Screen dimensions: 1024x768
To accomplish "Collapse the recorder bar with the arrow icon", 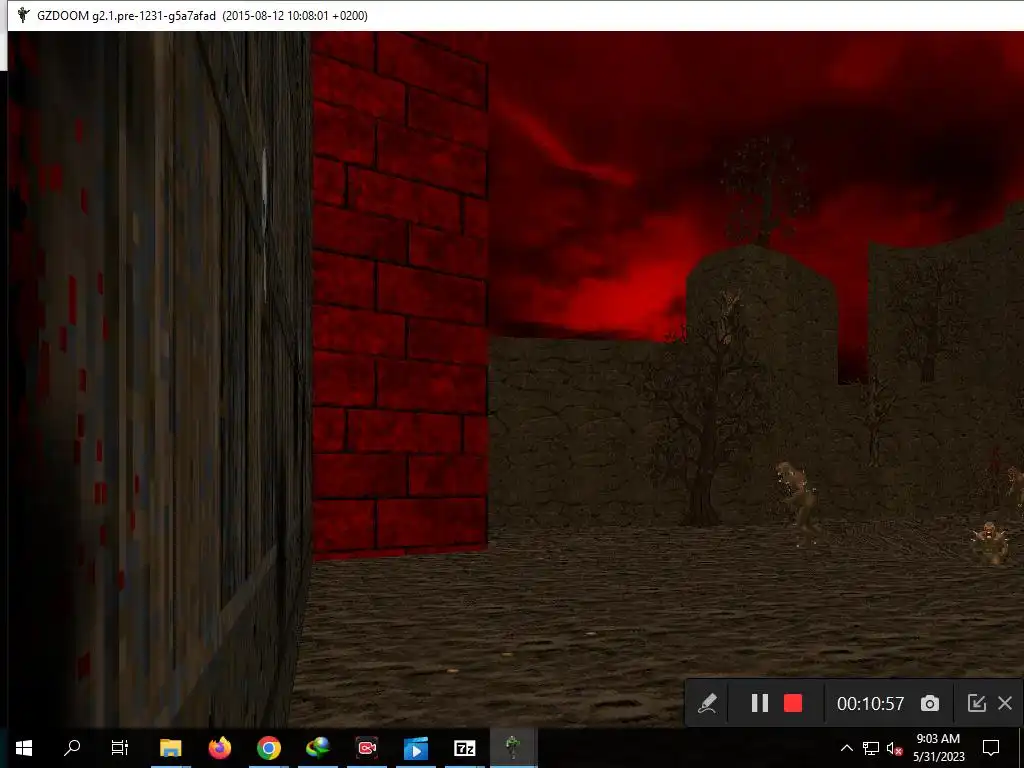I will 976,703.
